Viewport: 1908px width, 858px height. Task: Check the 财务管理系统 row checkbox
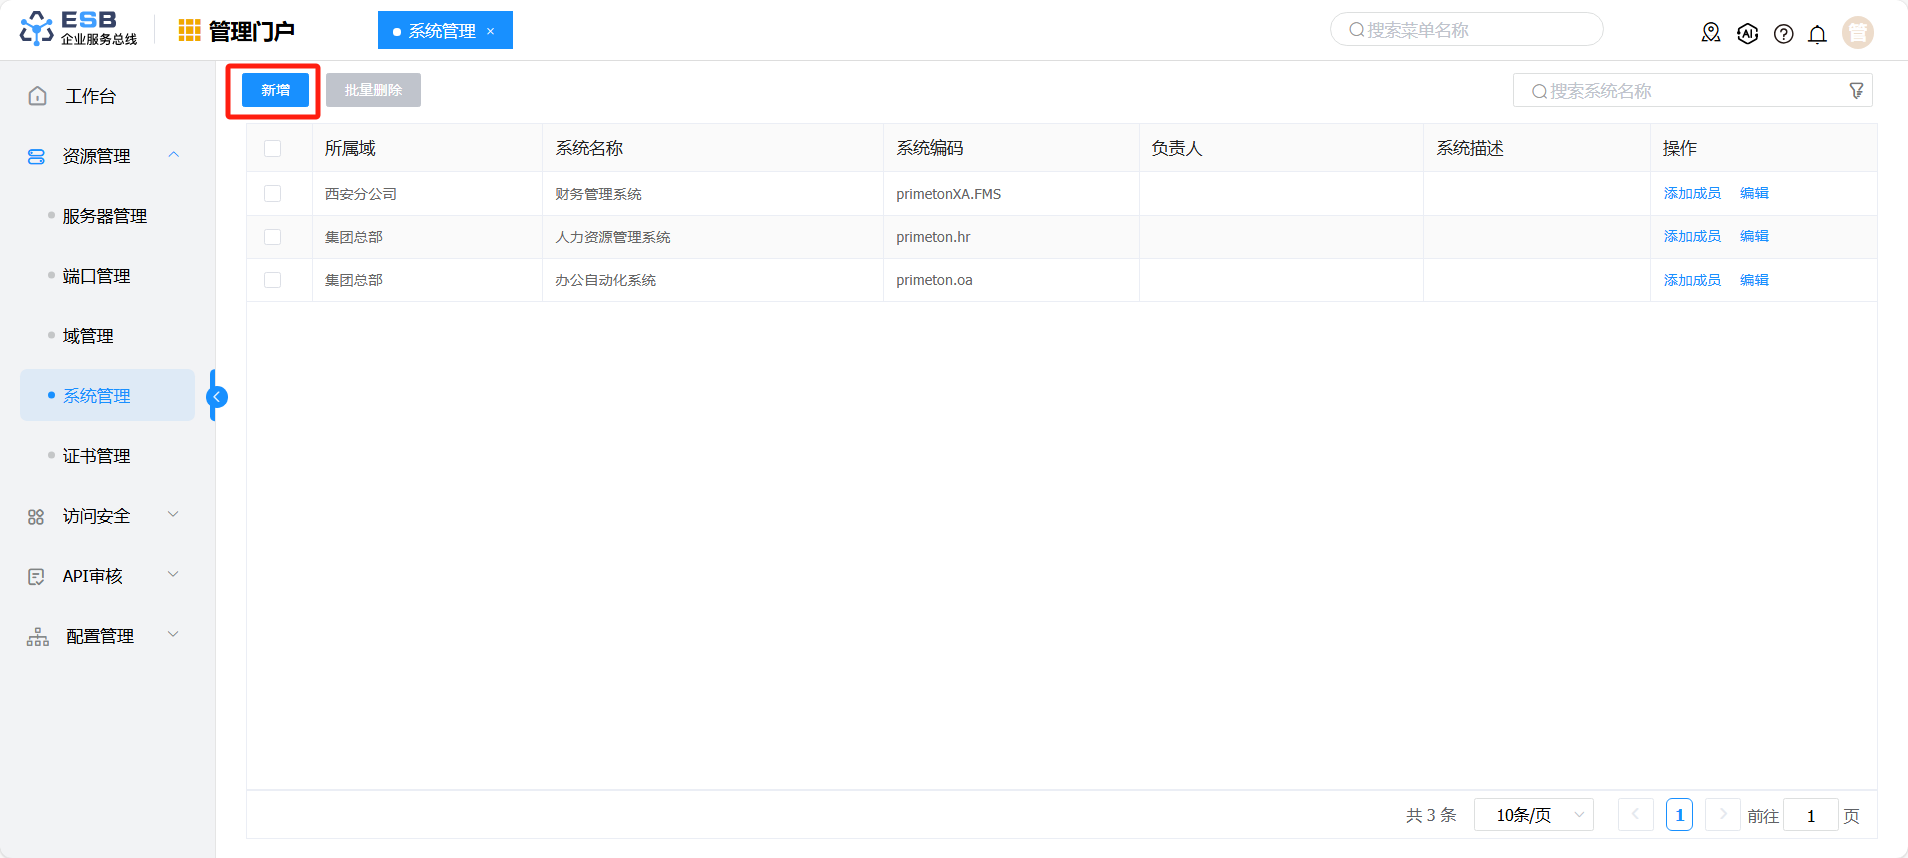pyautogui.click(x=272, y=194)
